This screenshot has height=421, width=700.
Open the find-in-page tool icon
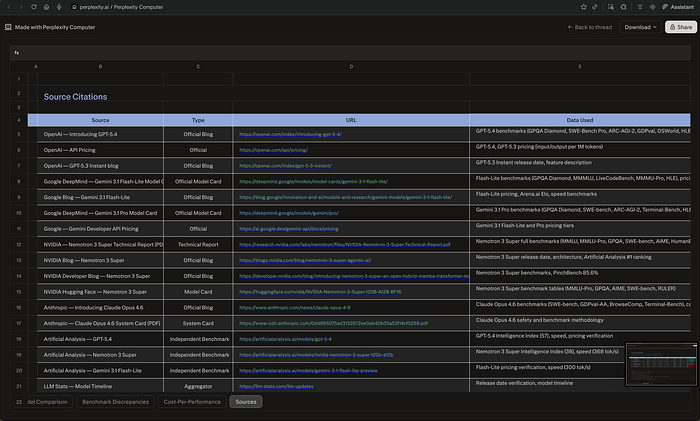[610, 7]
